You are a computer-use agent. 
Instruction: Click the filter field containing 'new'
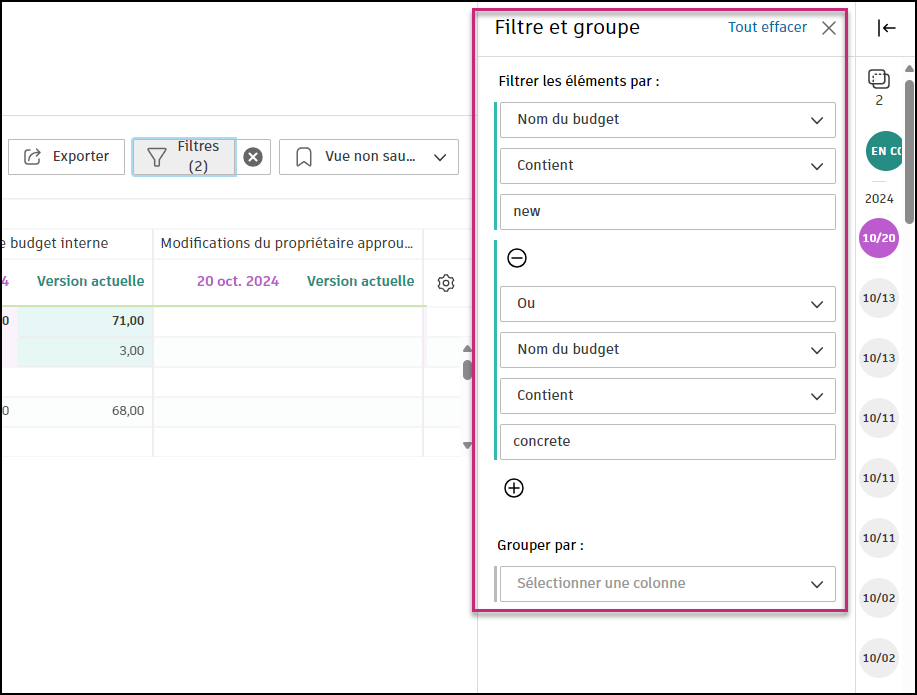point(667,212)
